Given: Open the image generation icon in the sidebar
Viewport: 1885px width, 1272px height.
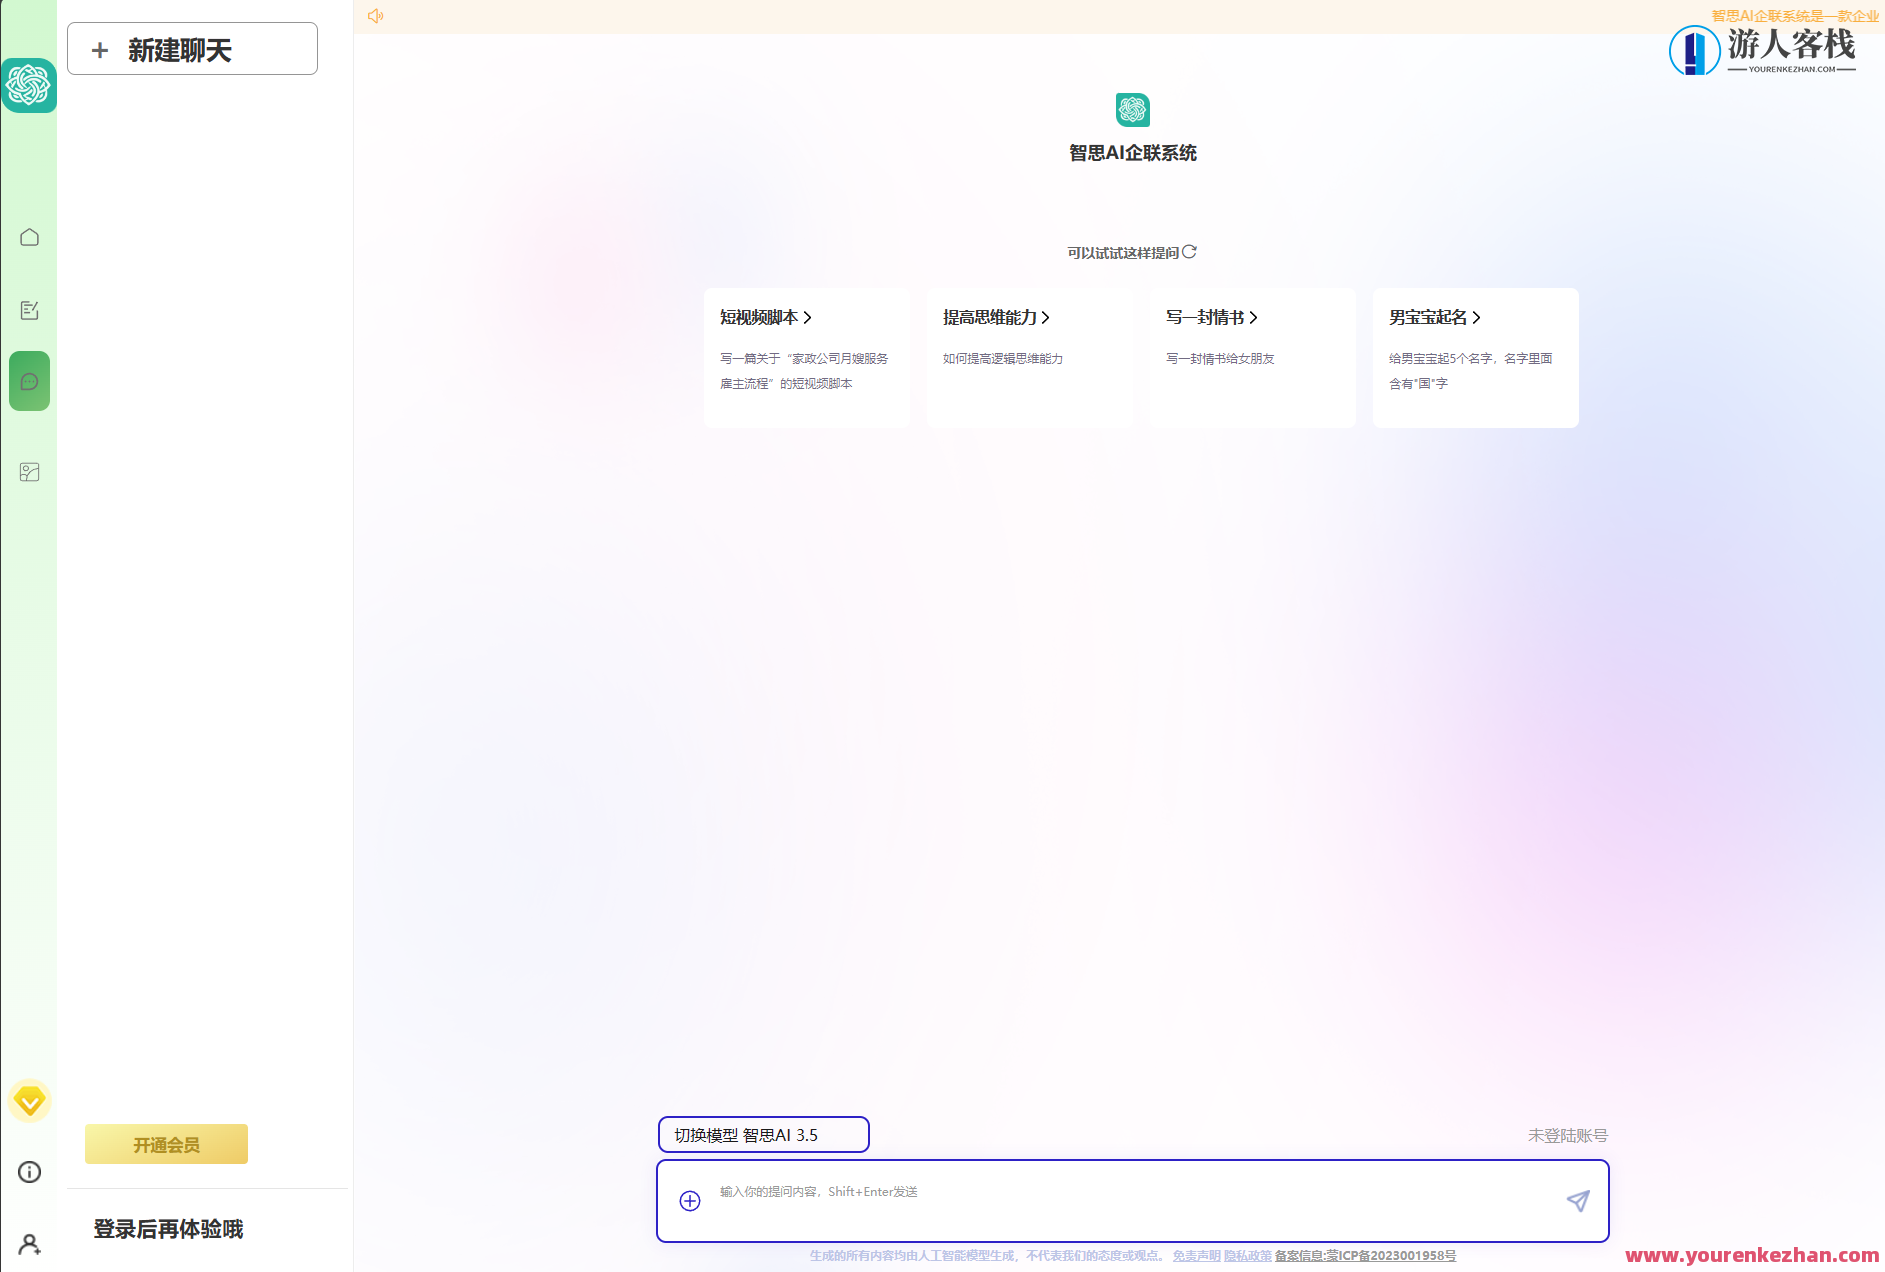Looking at the screenshot, I should click(x=29, y=471).
